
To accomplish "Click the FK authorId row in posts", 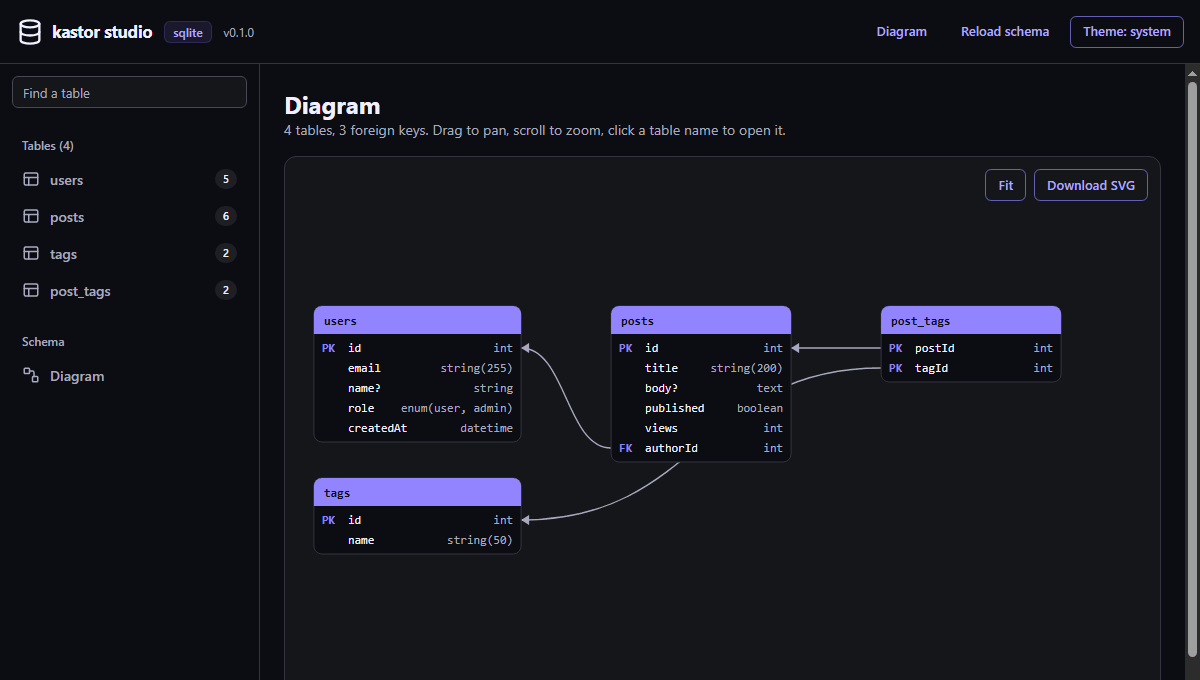I will pos(701,448).
